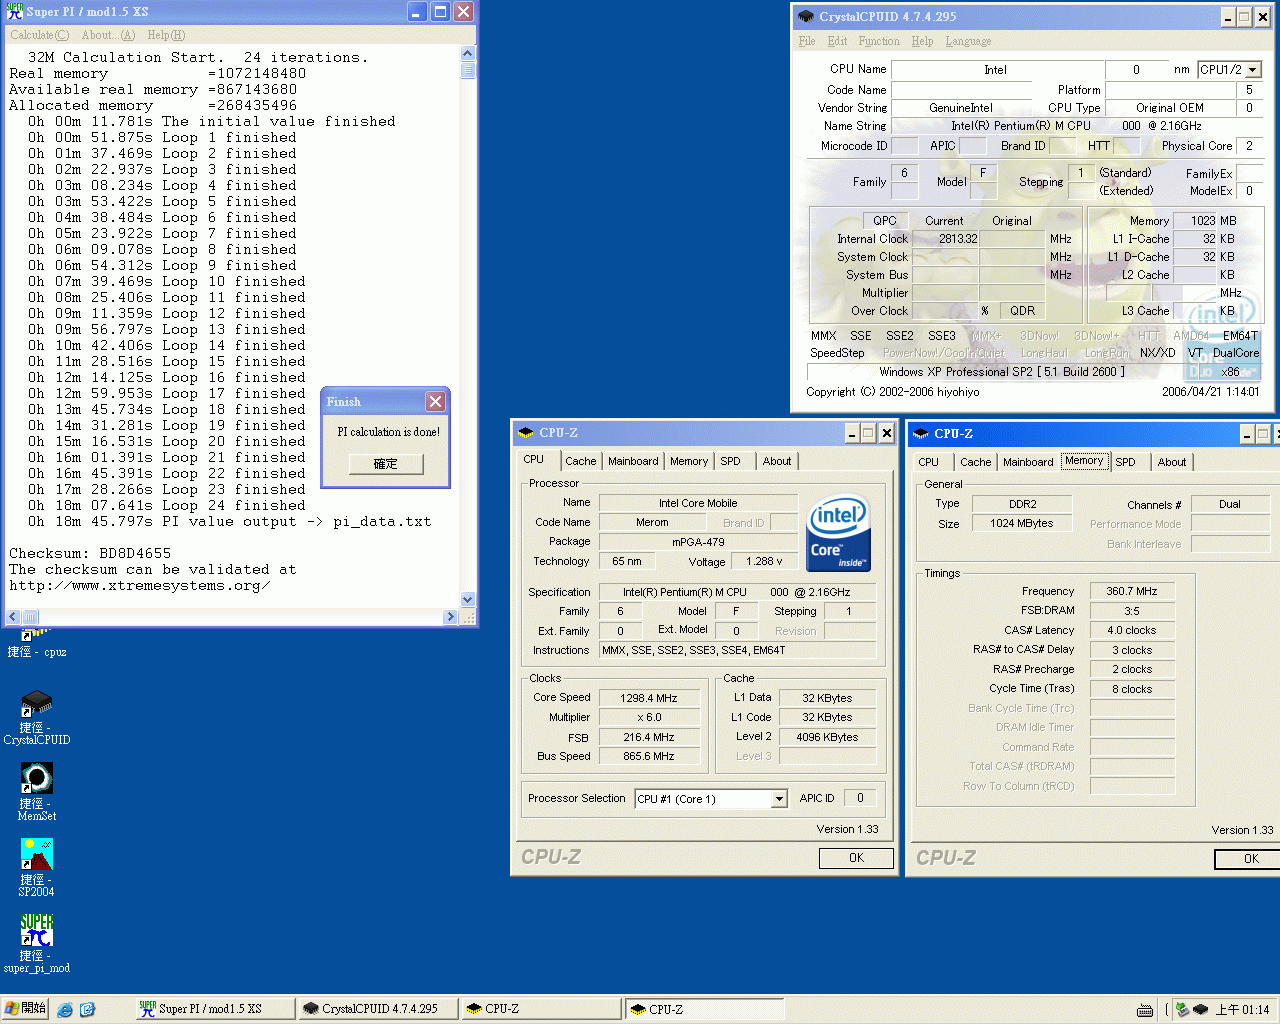Click the right CPU-Z title bar icon

pyautogui.click(x=921, y=434)
